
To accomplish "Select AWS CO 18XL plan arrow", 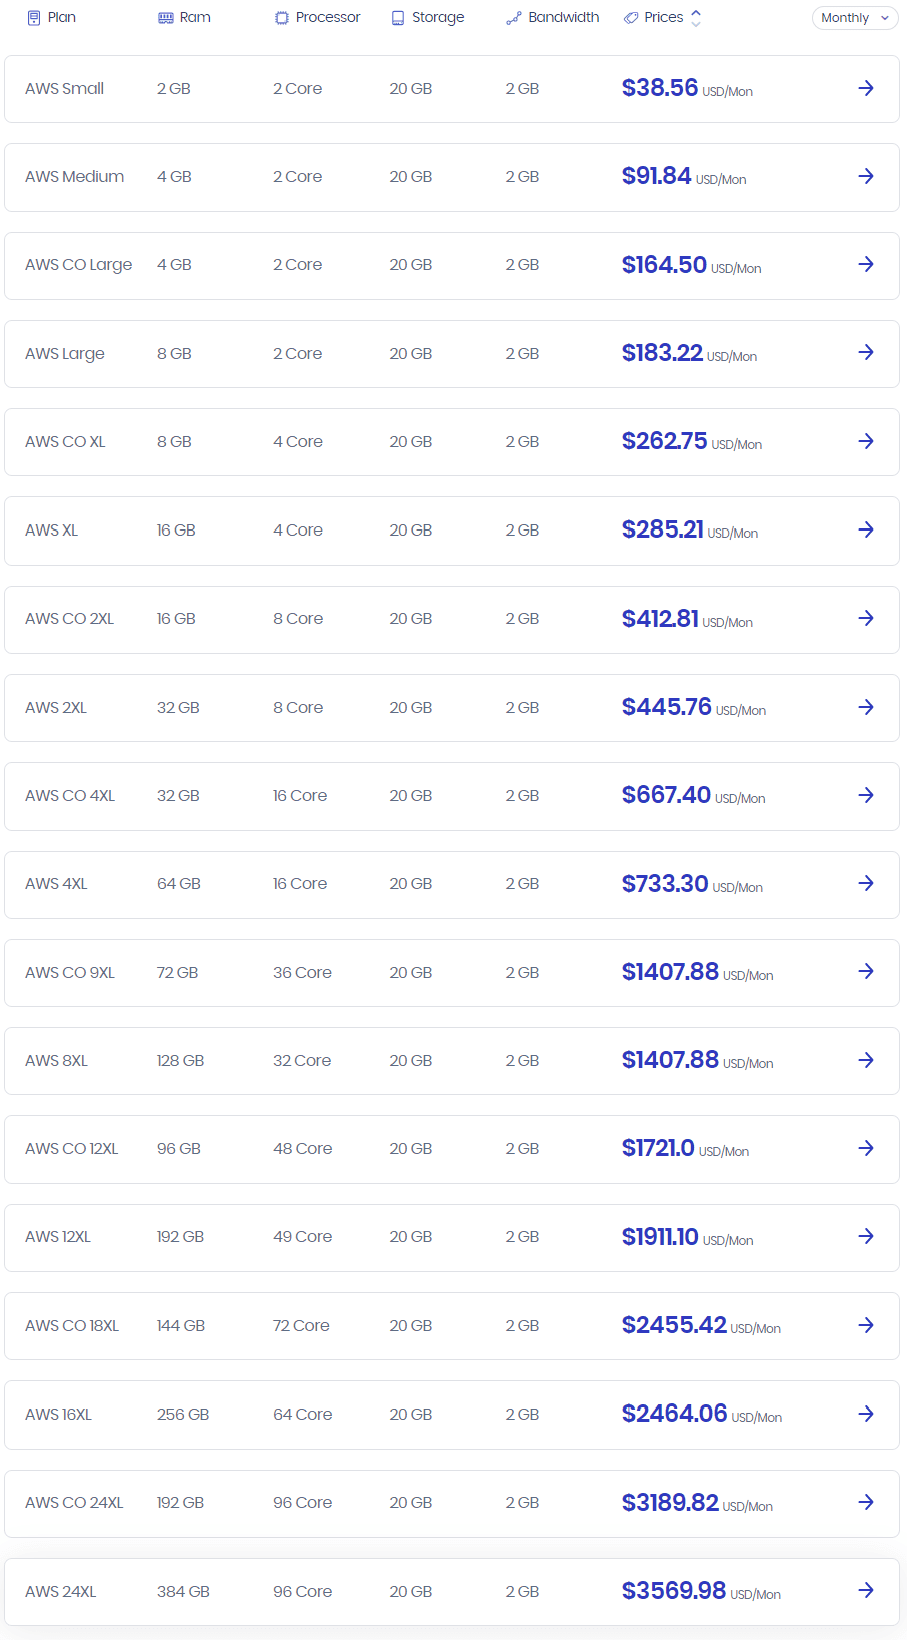I will click(866, 1325).
